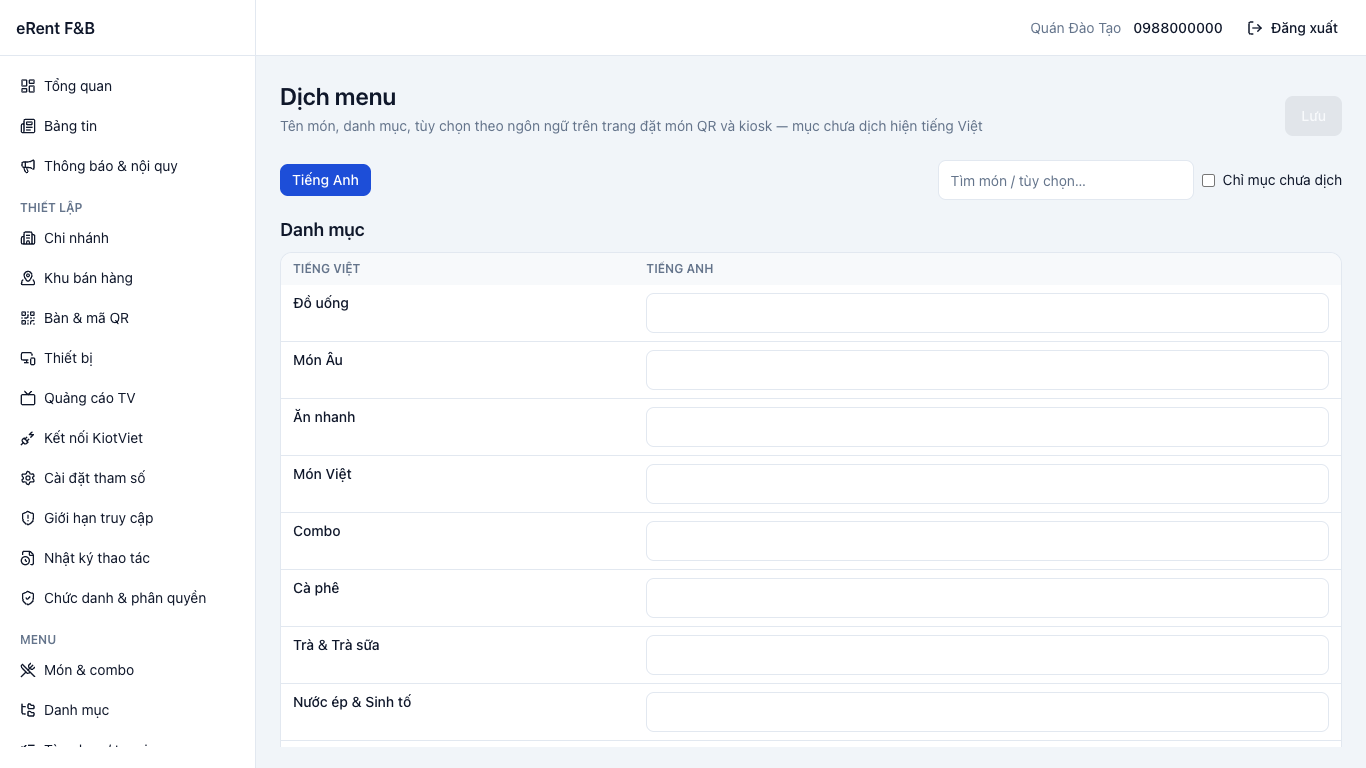Click the Nước ép & Sinh tố category name
1366x768 pixels.
pos(352,702)
